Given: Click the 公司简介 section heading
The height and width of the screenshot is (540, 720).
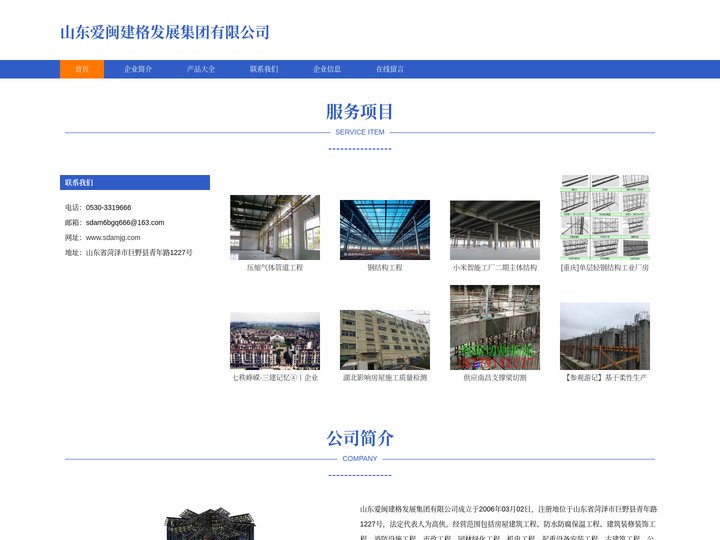Looking at the screenshot, I should [360, 439].
